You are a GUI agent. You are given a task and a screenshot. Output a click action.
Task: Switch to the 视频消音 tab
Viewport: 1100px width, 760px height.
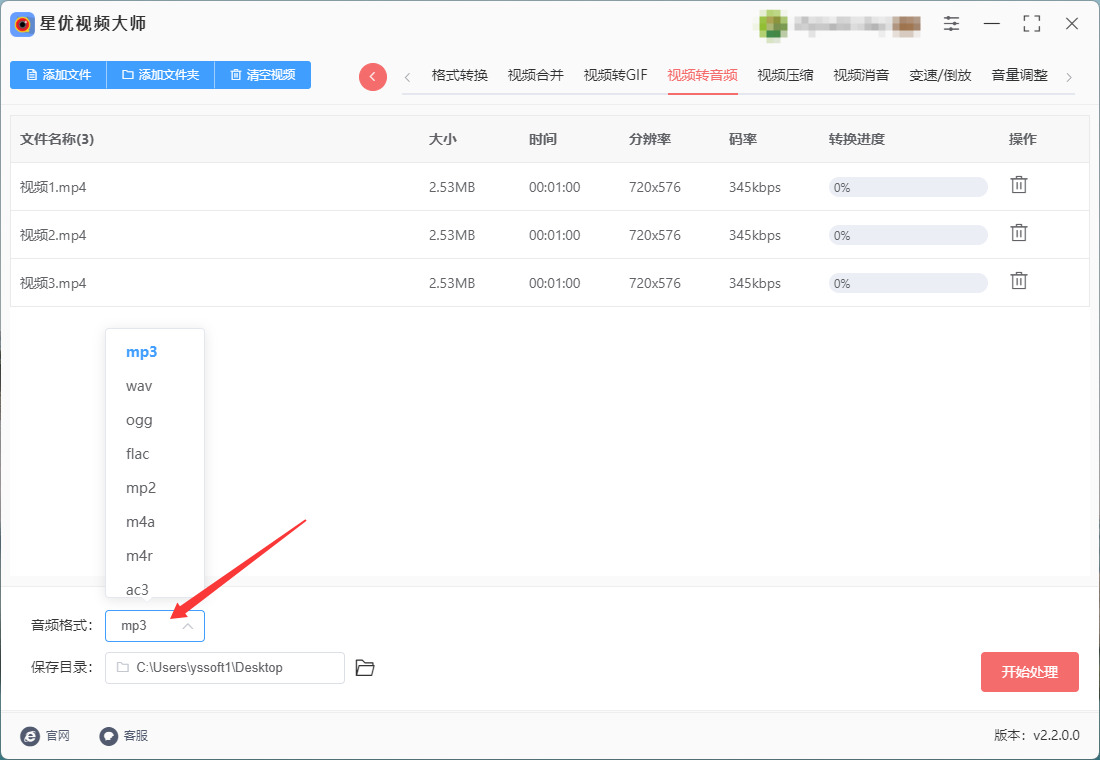pyautogui.click(x=861, y=75)
